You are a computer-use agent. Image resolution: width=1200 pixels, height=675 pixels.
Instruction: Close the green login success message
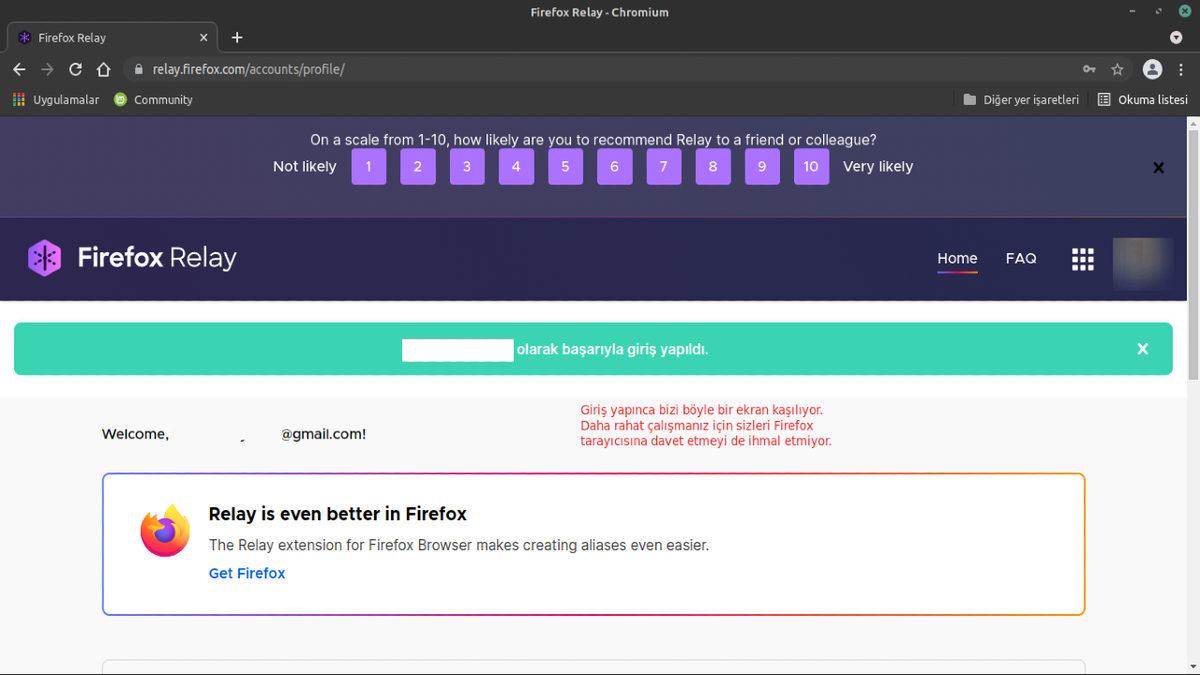(x=1142, y=349)
